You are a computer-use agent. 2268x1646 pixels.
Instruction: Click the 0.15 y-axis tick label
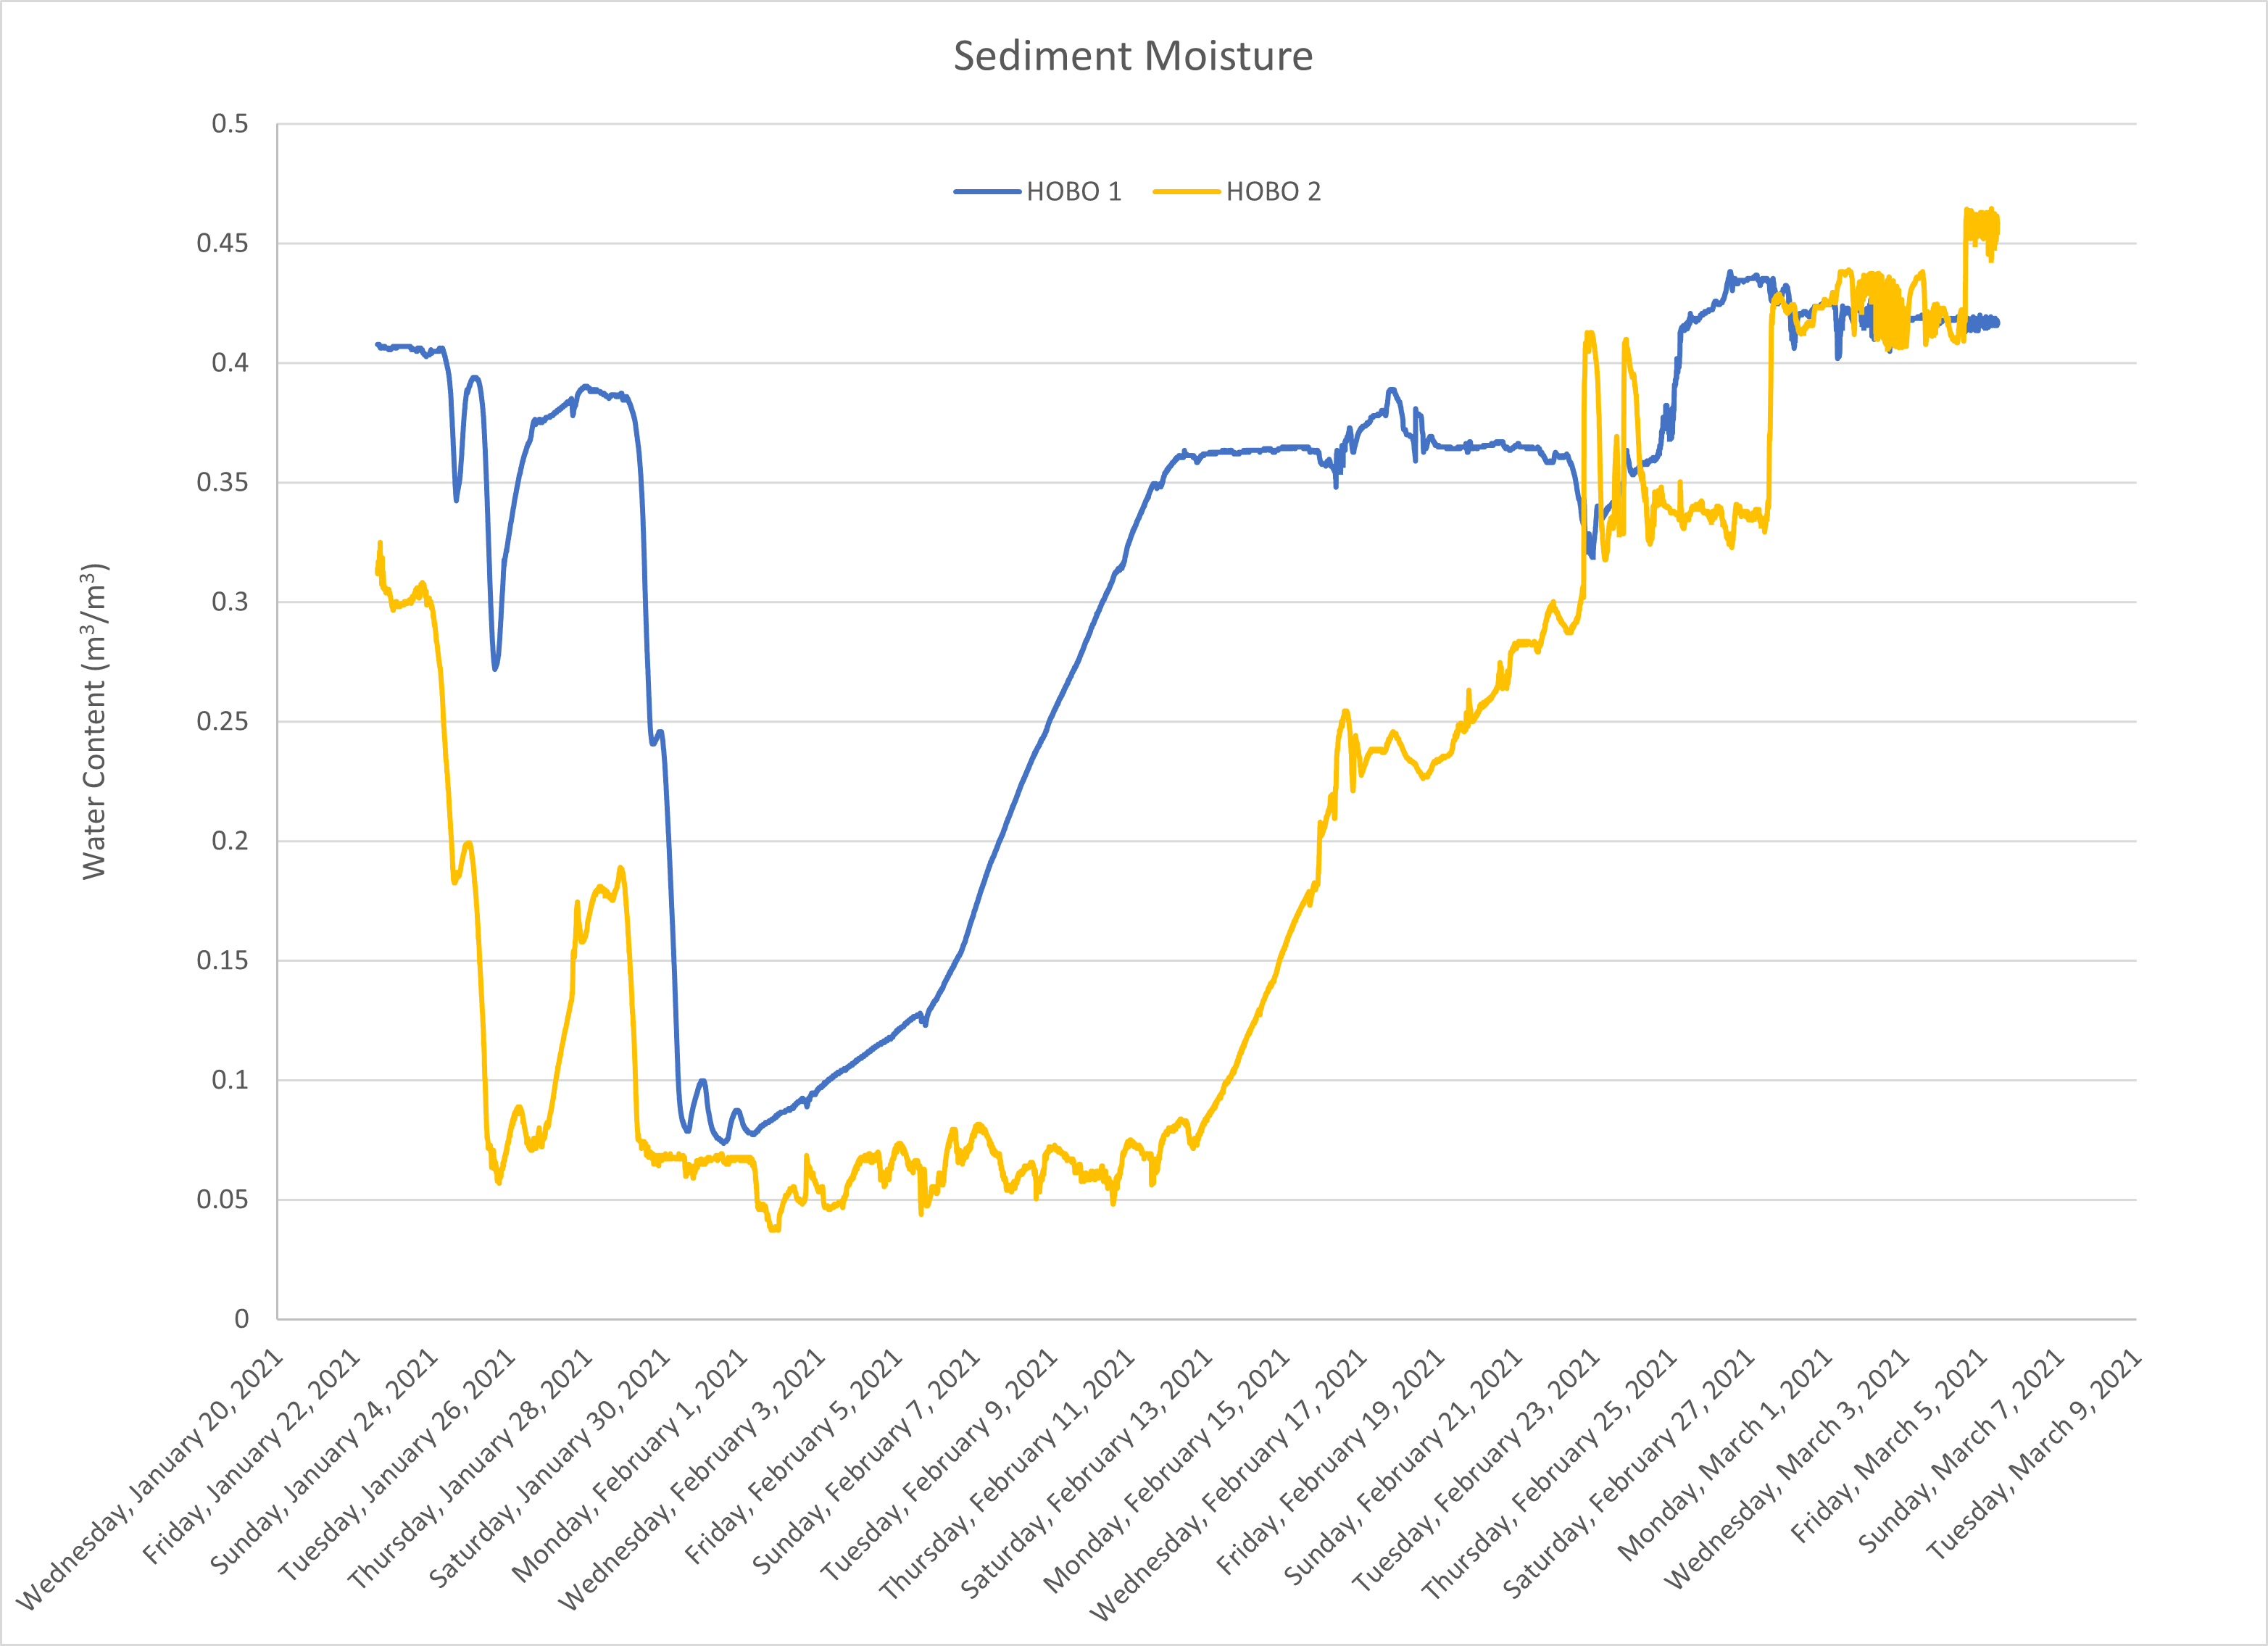pyautogui.click(x=223, y=960)
